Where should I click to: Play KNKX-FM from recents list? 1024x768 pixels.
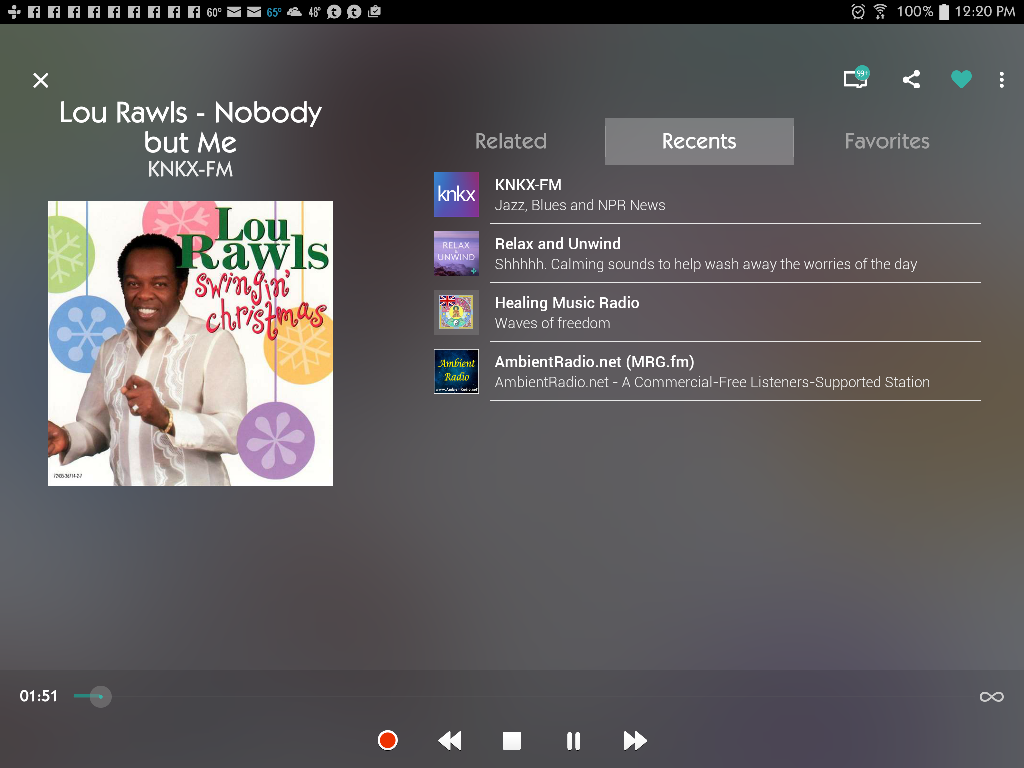tap(707, 195)
